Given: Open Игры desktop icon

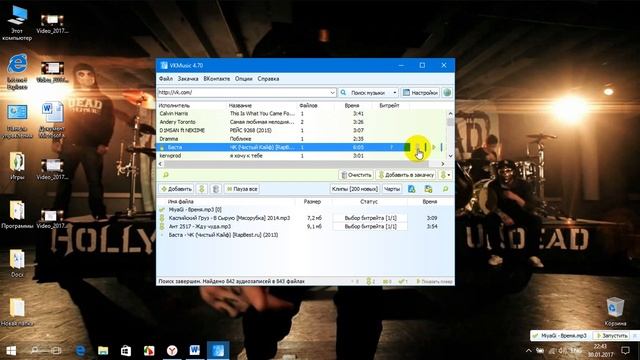Looking at the screenshot, I should pos(17,166).
